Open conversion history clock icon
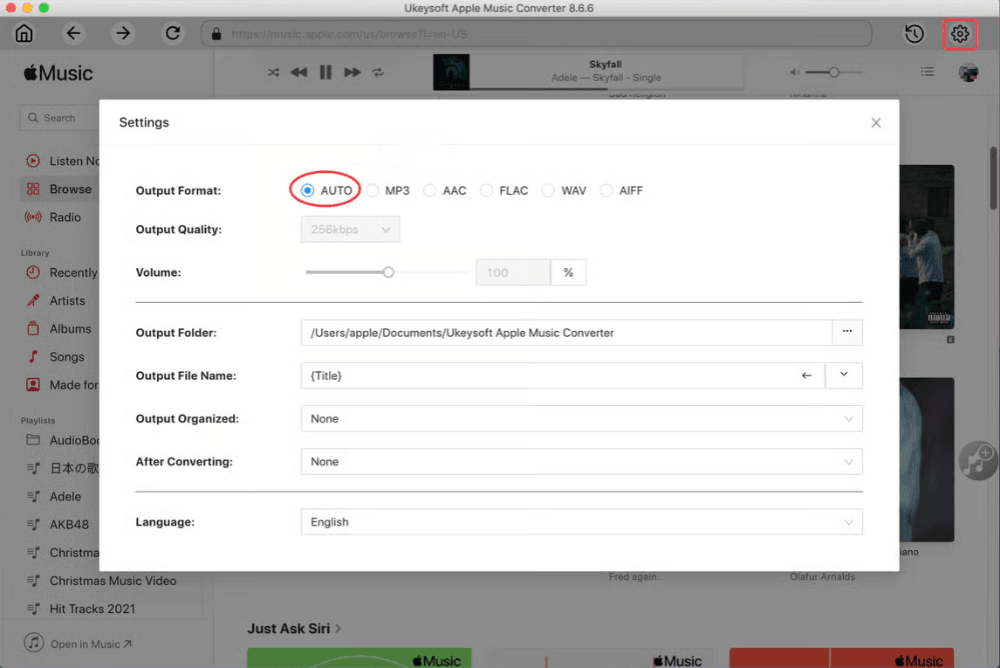1000x668 pixels. pos(914,34)
